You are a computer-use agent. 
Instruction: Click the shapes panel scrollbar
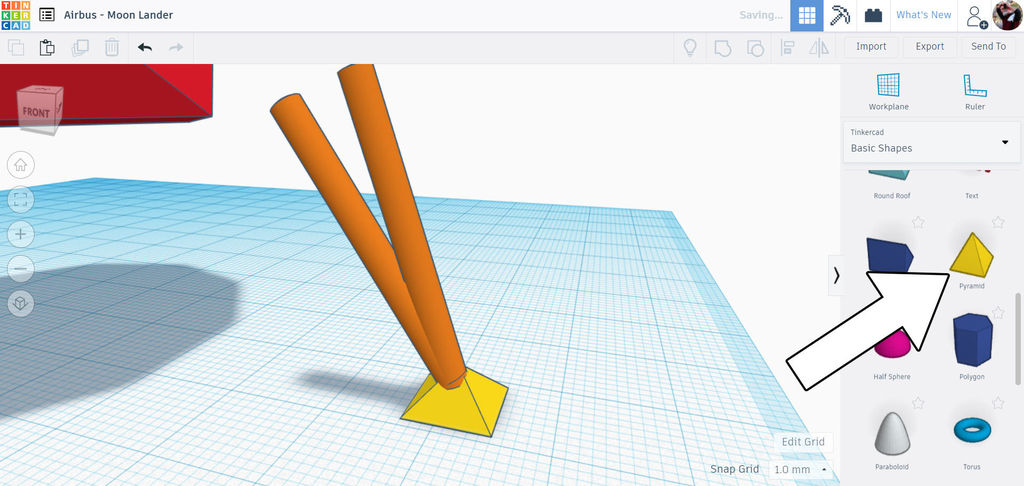tap(1017, 340)
